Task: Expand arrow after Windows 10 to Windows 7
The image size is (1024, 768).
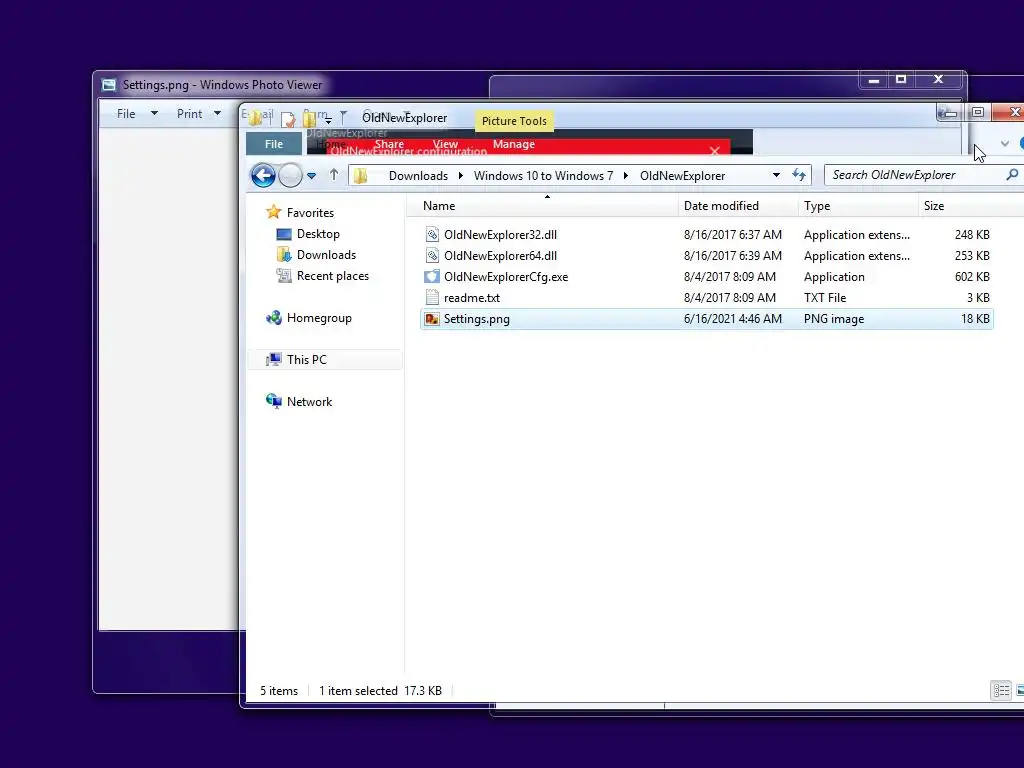Action: (625, 176)
